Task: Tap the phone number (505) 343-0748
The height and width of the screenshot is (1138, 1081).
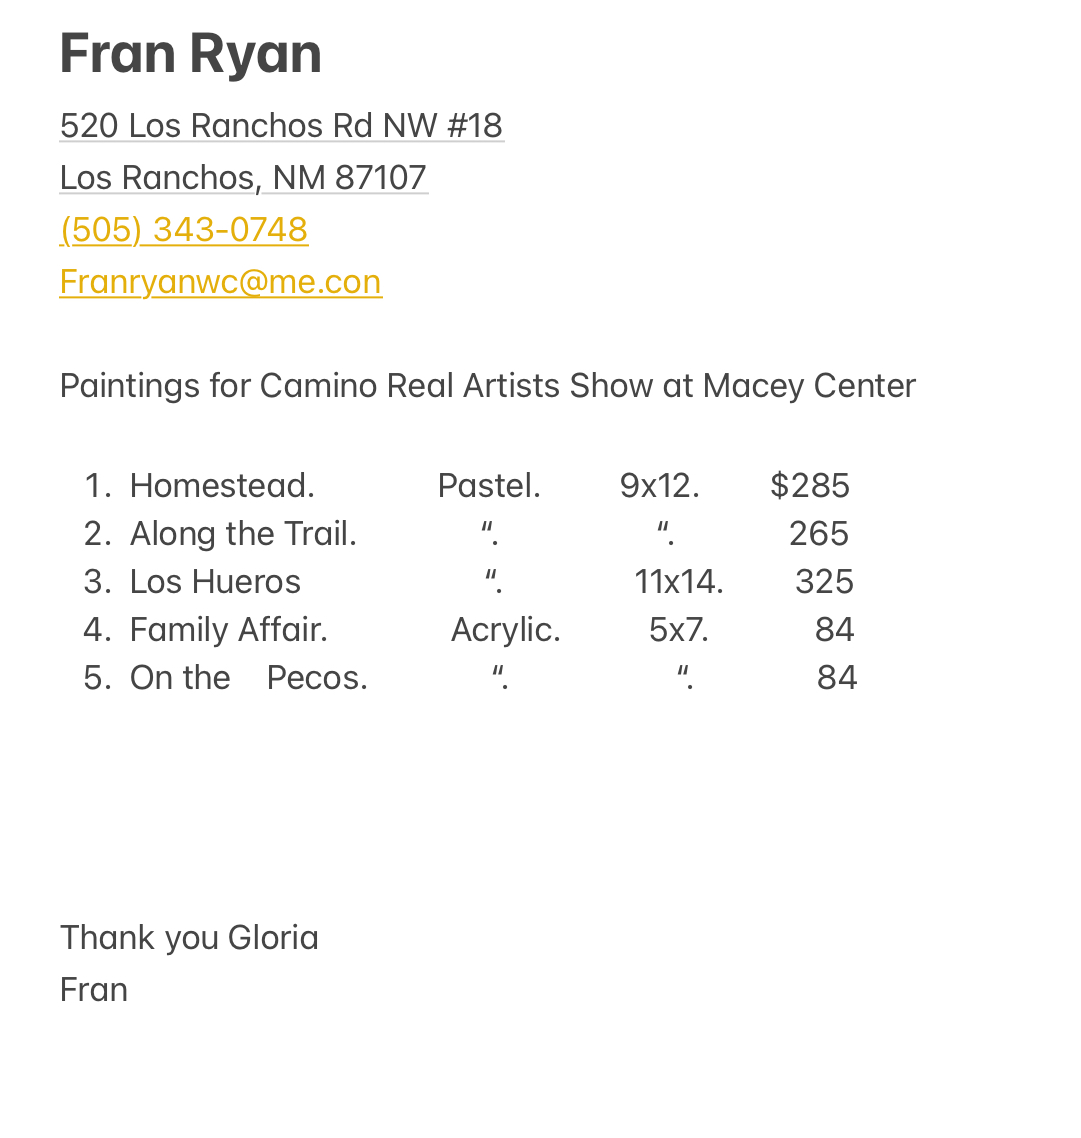Action: pyautogui.click(x=184, y=230)
